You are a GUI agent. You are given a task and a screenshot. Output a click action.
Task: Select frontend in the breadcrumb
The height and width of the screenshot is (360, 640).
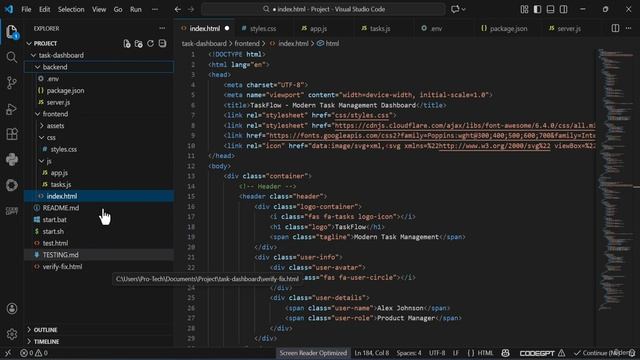click(x=247, y=44)
